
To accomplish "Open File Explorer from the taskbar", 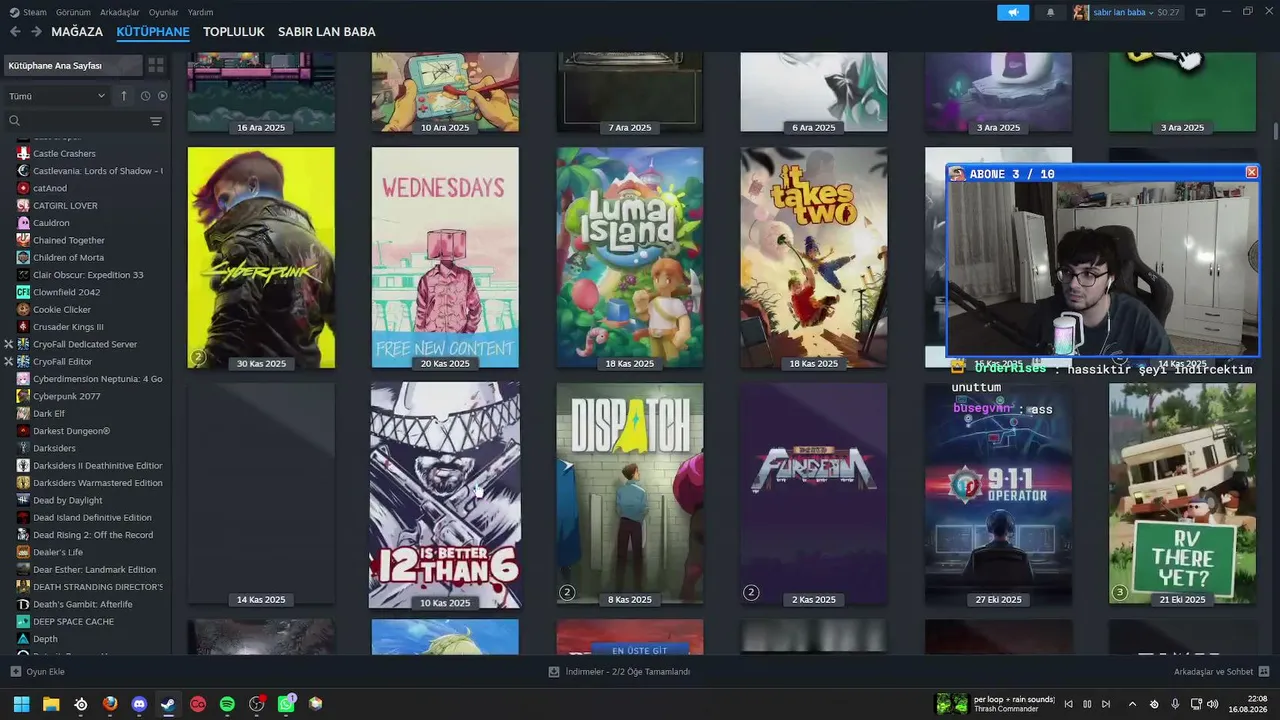I will tap(51, 704).
